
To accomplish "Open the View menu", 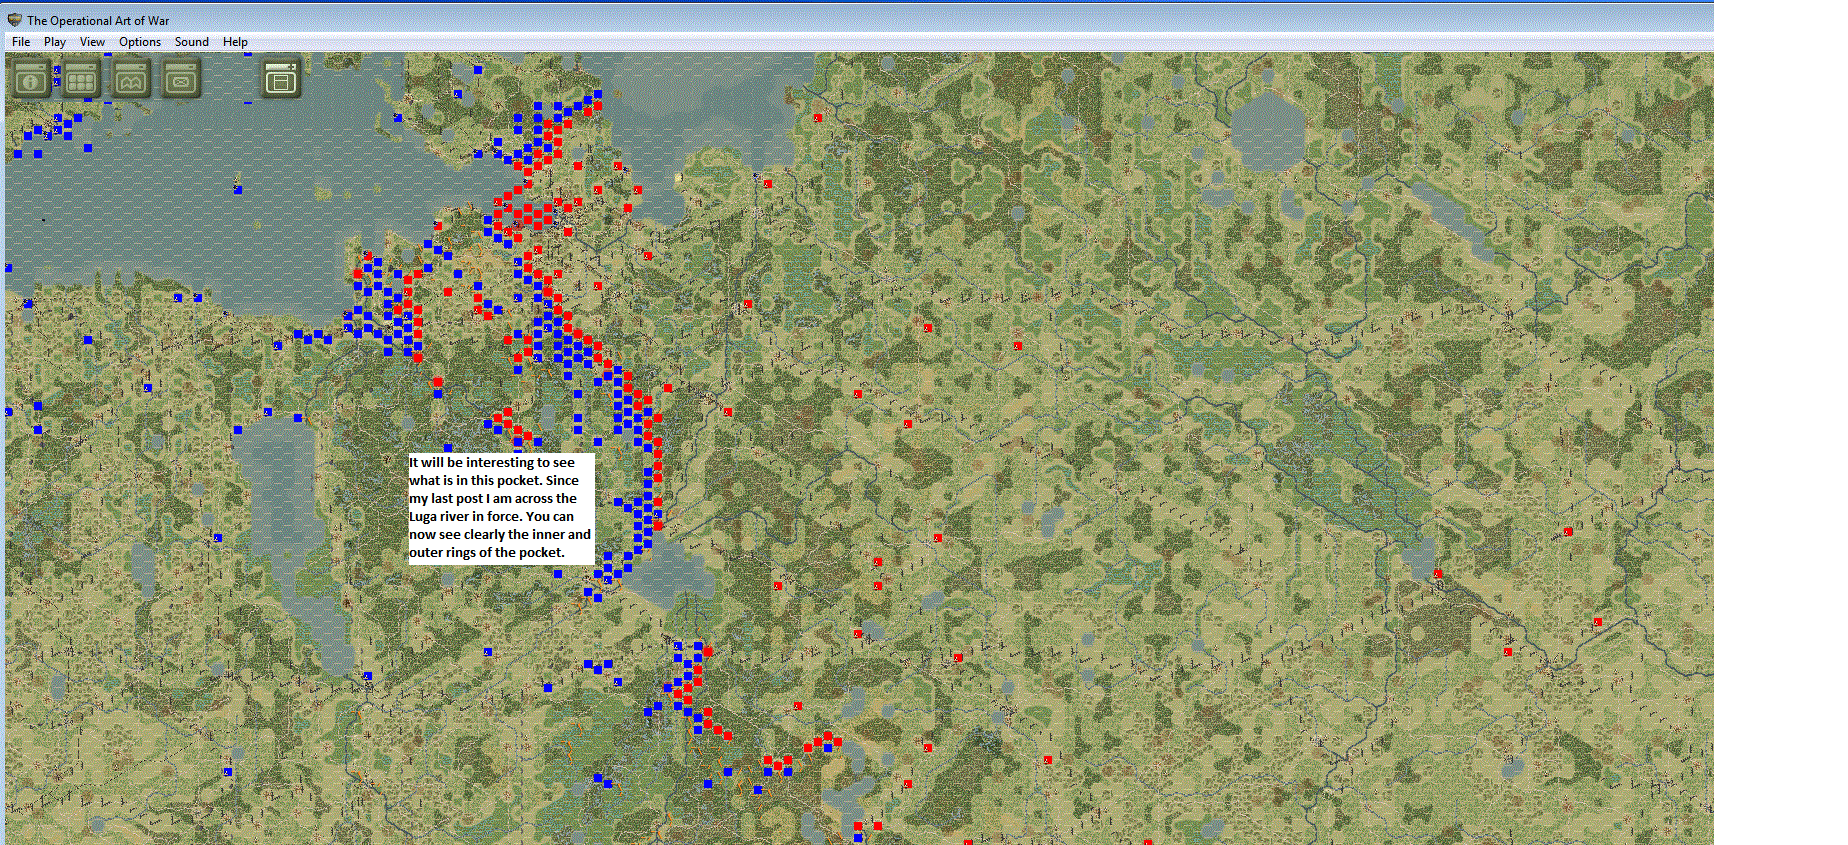I will pyautogui.click(x=92, y=42).
